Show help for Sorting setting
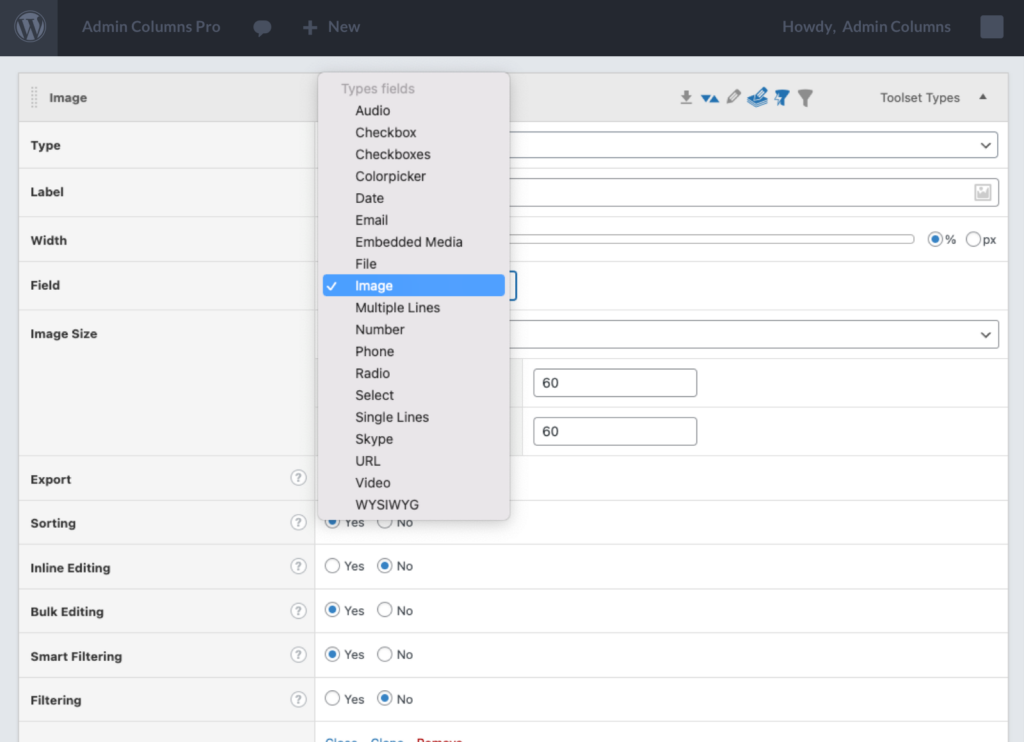 pos(298,523)
